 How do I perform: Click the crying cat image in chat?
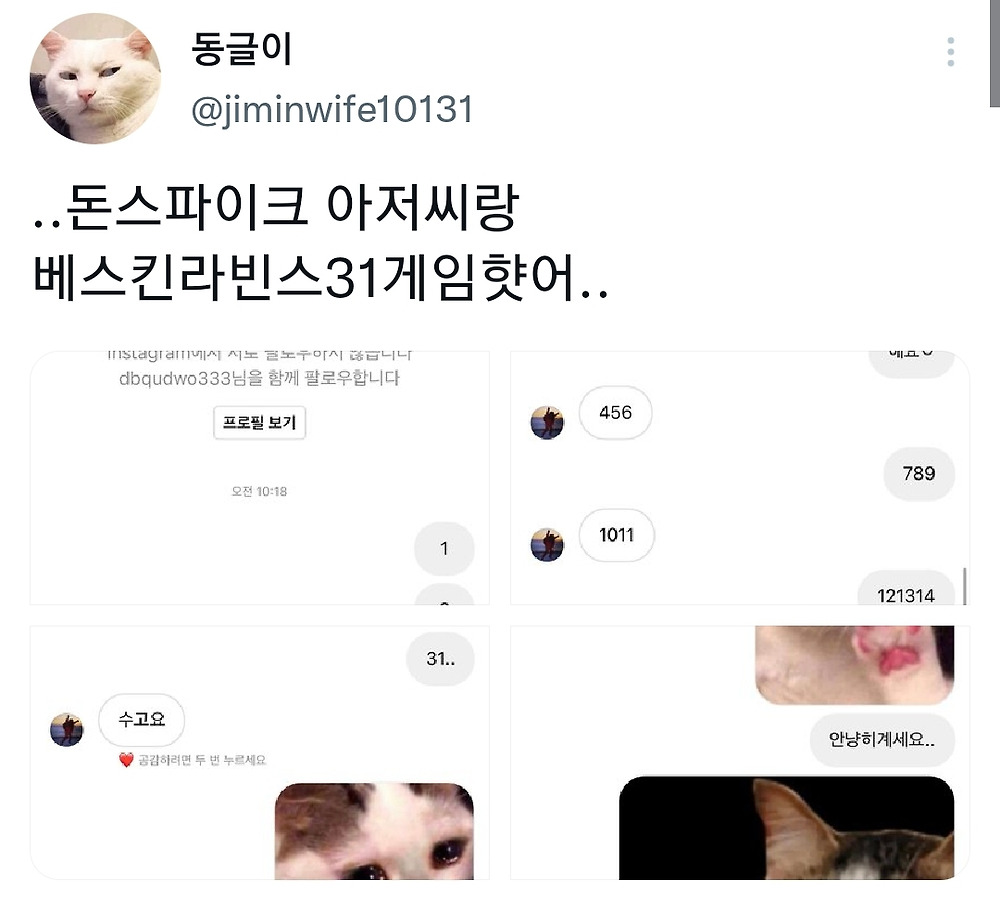pyautogui.click(x=374, y=831)
